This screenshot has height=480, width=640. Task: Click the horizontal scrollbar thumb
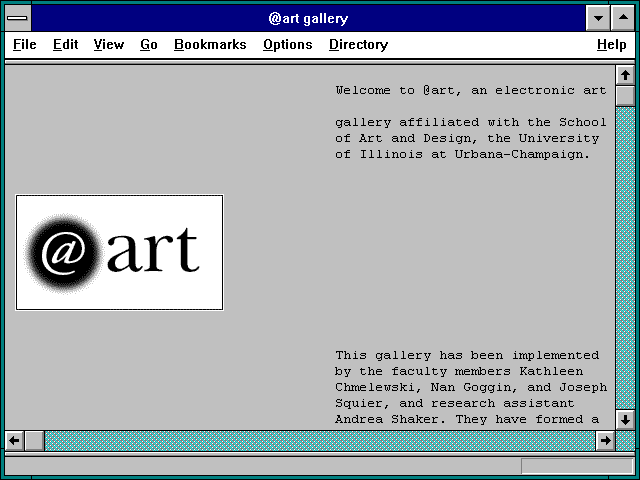pyautogui.click(x=35, y=441)
